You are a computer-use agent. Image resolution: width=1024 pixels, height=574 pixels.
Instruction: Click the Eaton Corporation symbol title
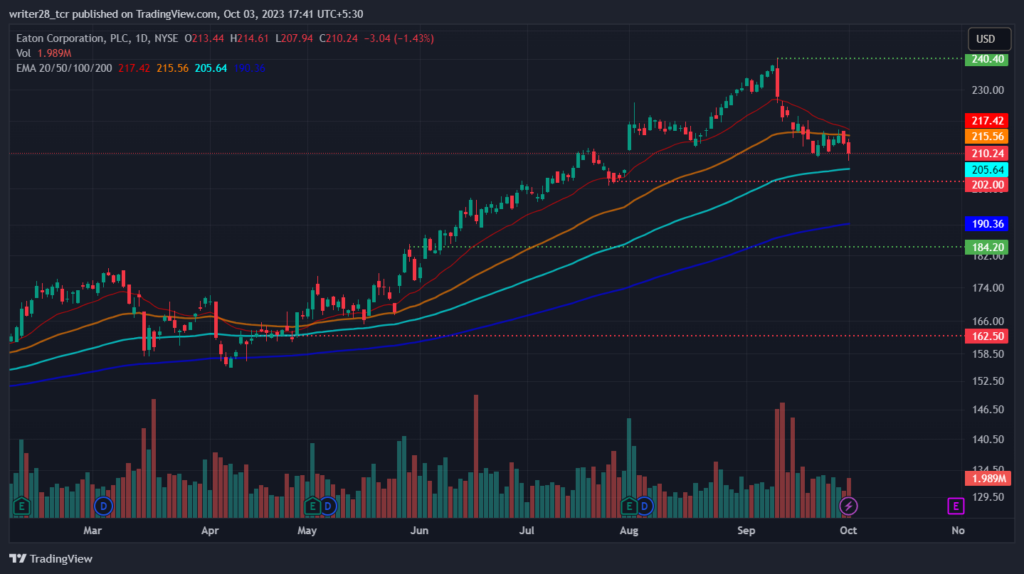tap(97, 39)
